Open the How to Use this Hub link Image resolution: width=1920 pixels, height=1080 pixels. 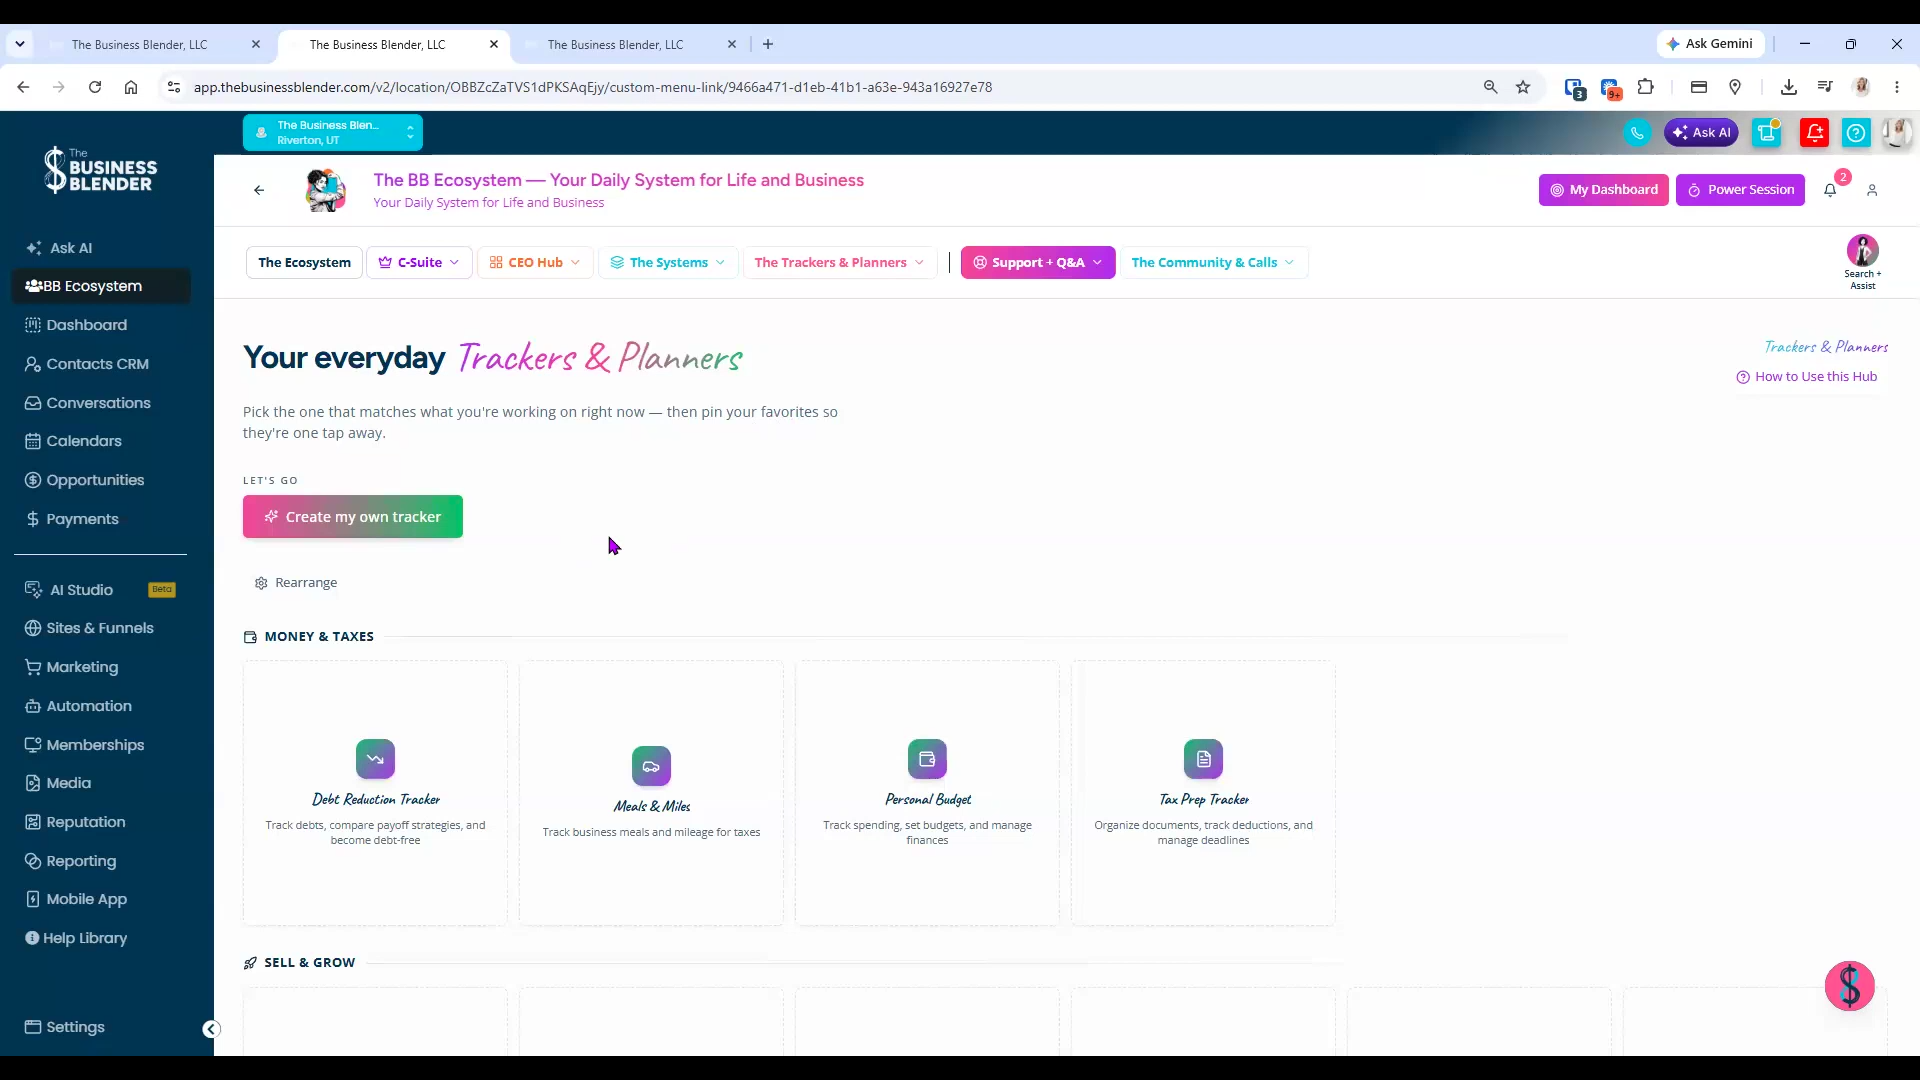[x=1807, y=377]
